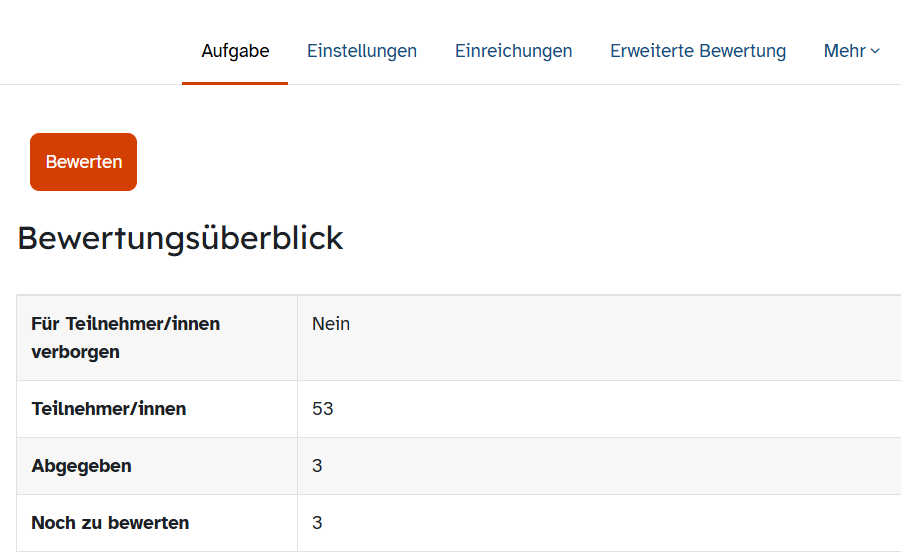Image resolution: width=901 pixels, height=555 pixels.
Task: Click the Abgegeben row label
Action: point(81,465)
